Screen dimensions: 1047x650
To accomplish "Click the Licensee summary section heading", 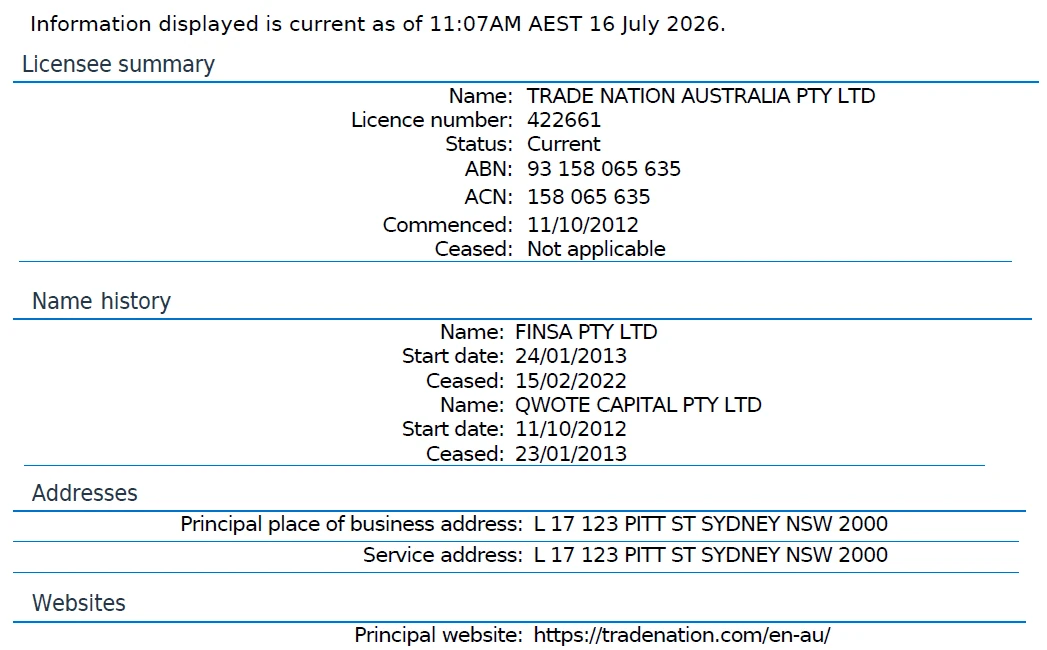I will tap(118, 64).
